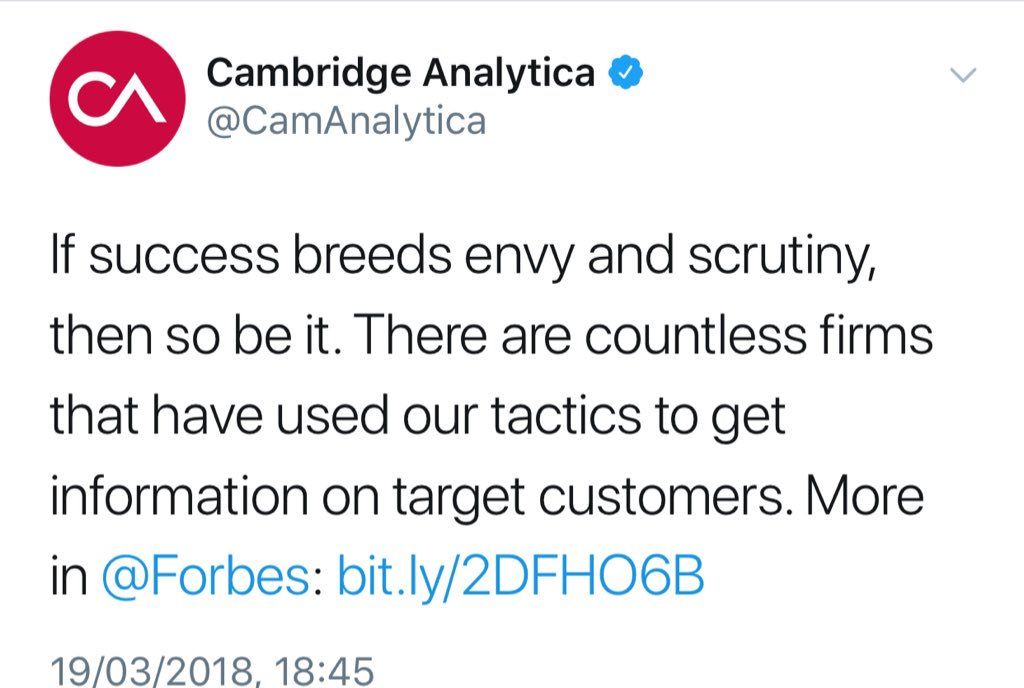Open the tweet options chevron menu
1024x688 pixels.
(x=962, y=77)
